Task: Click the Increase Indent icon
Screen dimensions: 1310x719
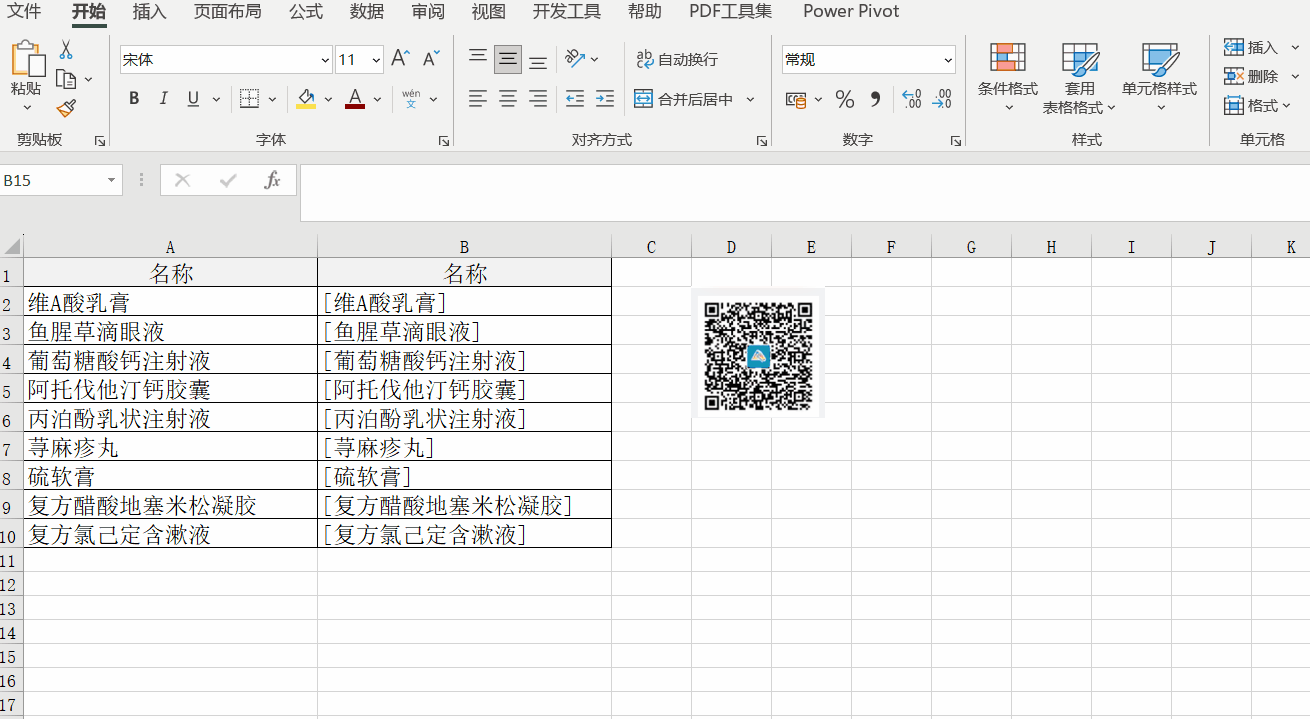Action: pyautogui.click(x=605, y=98)
